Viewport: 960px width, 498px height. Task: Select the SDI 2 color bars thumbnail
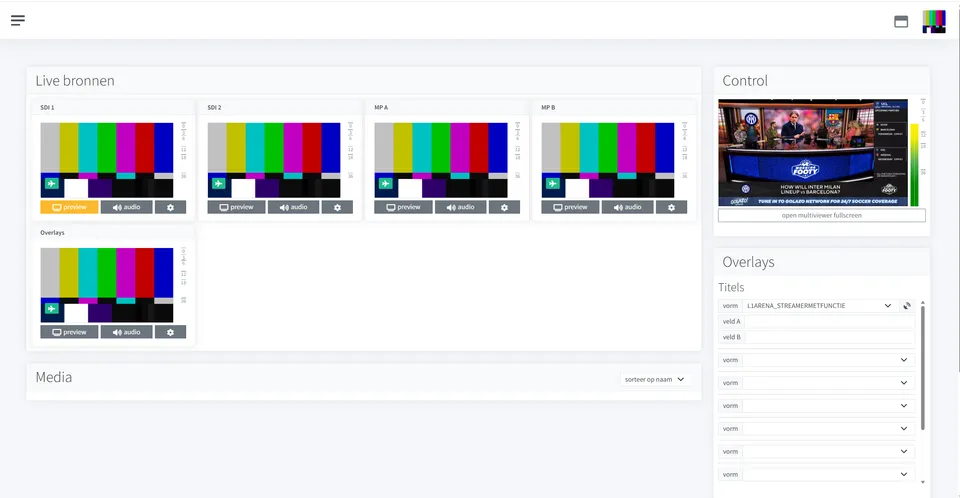274,160
